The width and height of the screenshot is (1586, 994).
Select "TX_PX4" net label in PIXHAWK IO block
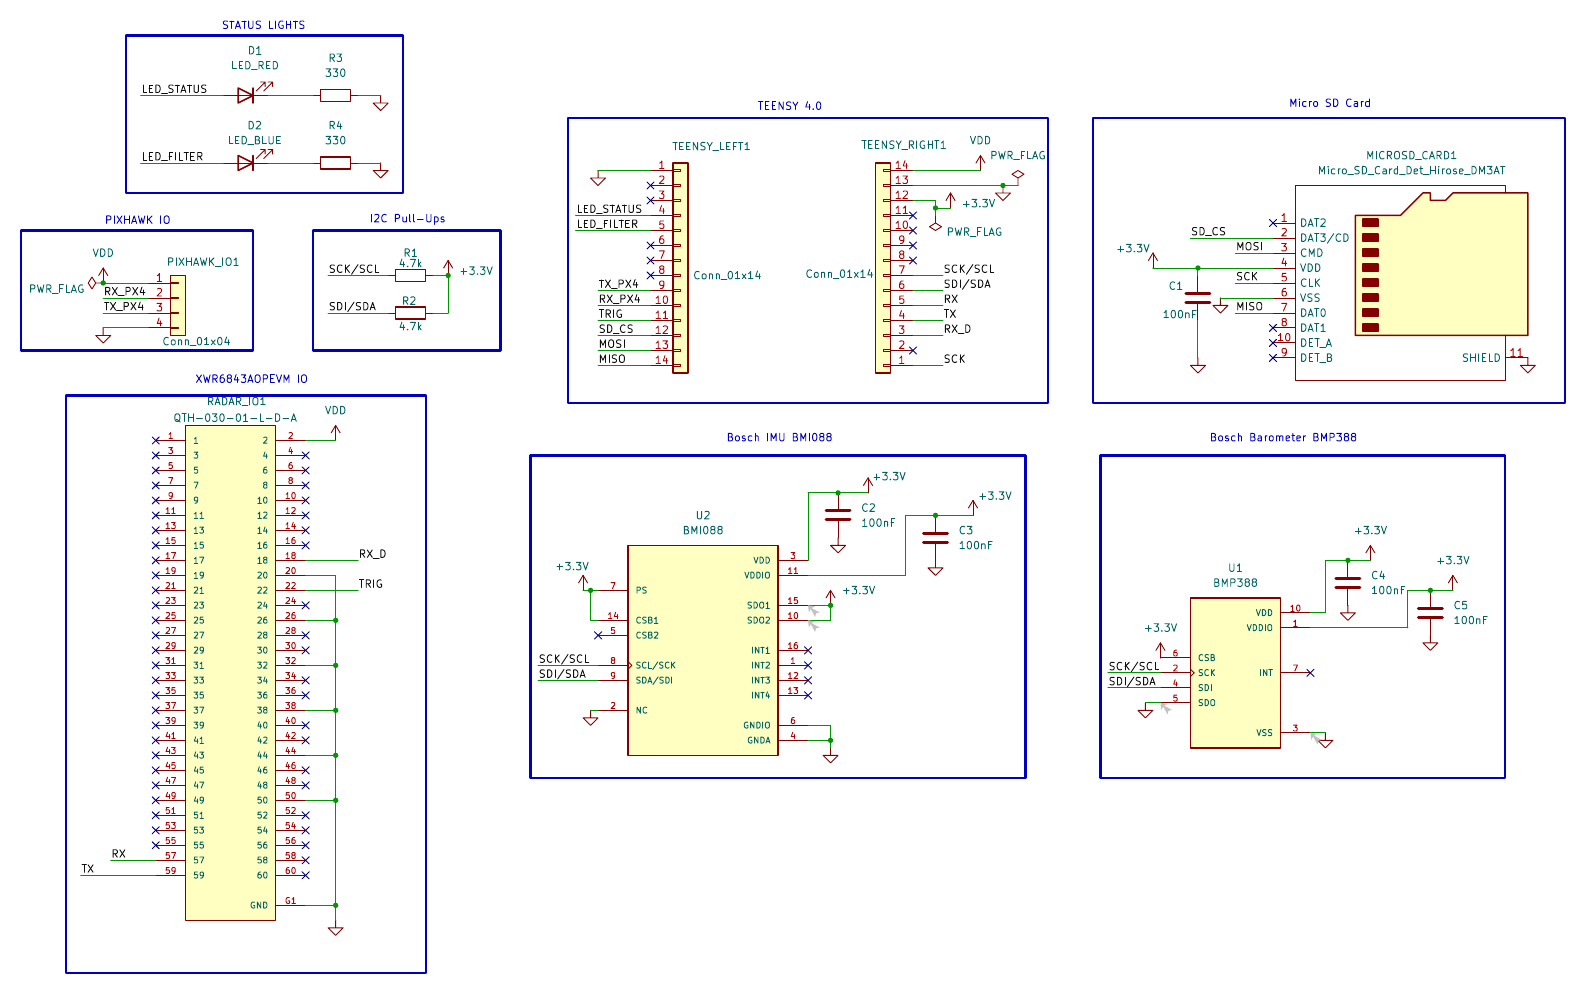[124, 307]
